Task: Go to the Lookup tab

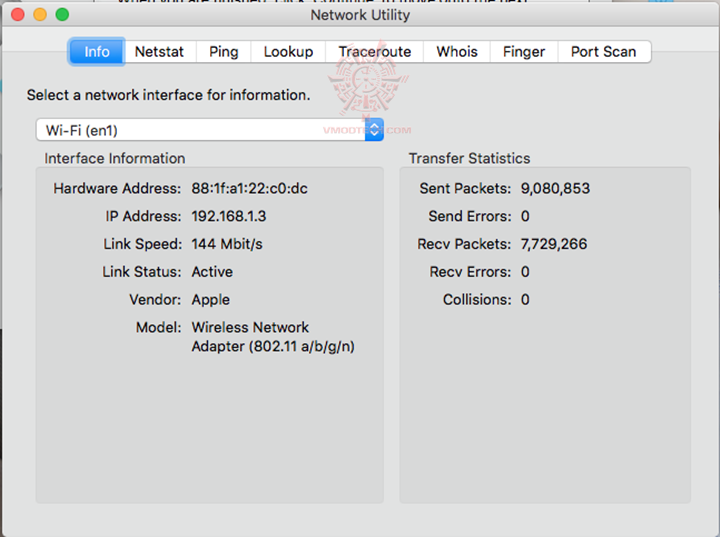Action: point(288,52)
